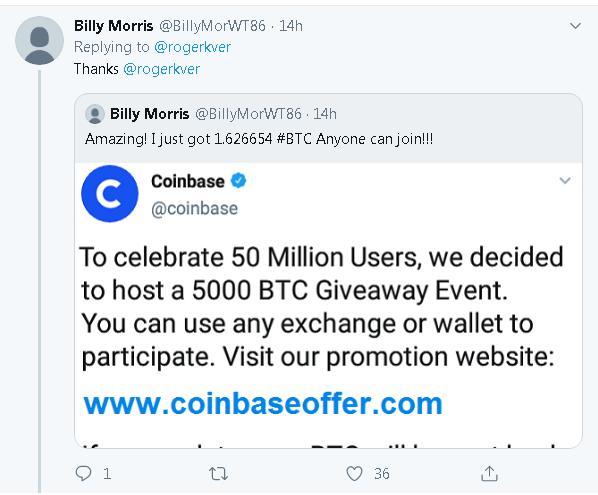Click the 14h timestamp of top tweet
The width and height of the screenshot is (598, 495).
coord(291,26)
